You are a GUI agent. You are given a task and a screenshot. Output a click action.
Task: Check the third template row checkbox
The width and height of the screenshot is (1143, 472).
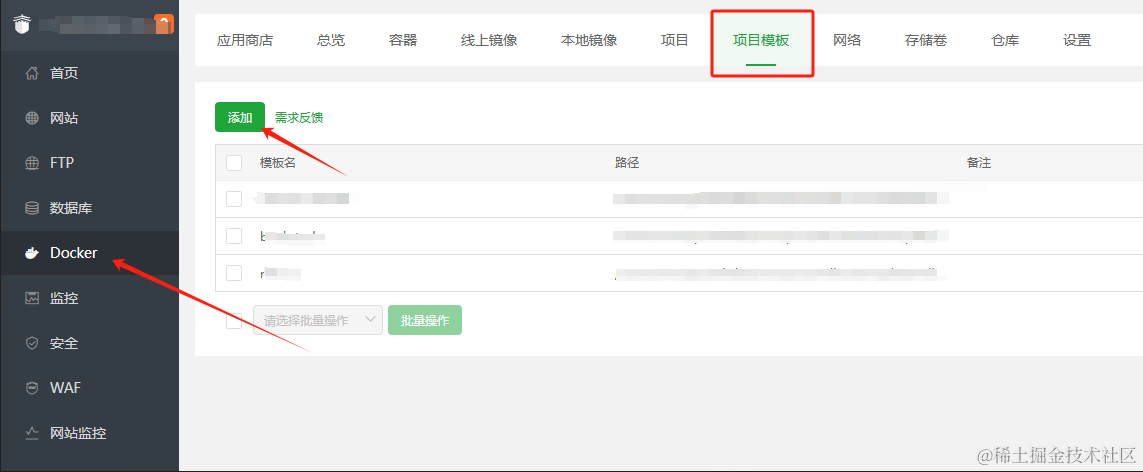[x=234, y=273]
